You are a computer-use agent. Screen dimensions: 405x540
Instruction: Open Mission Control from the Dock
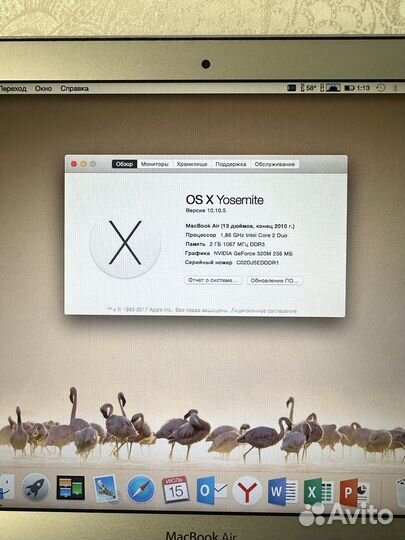[71, 488]
